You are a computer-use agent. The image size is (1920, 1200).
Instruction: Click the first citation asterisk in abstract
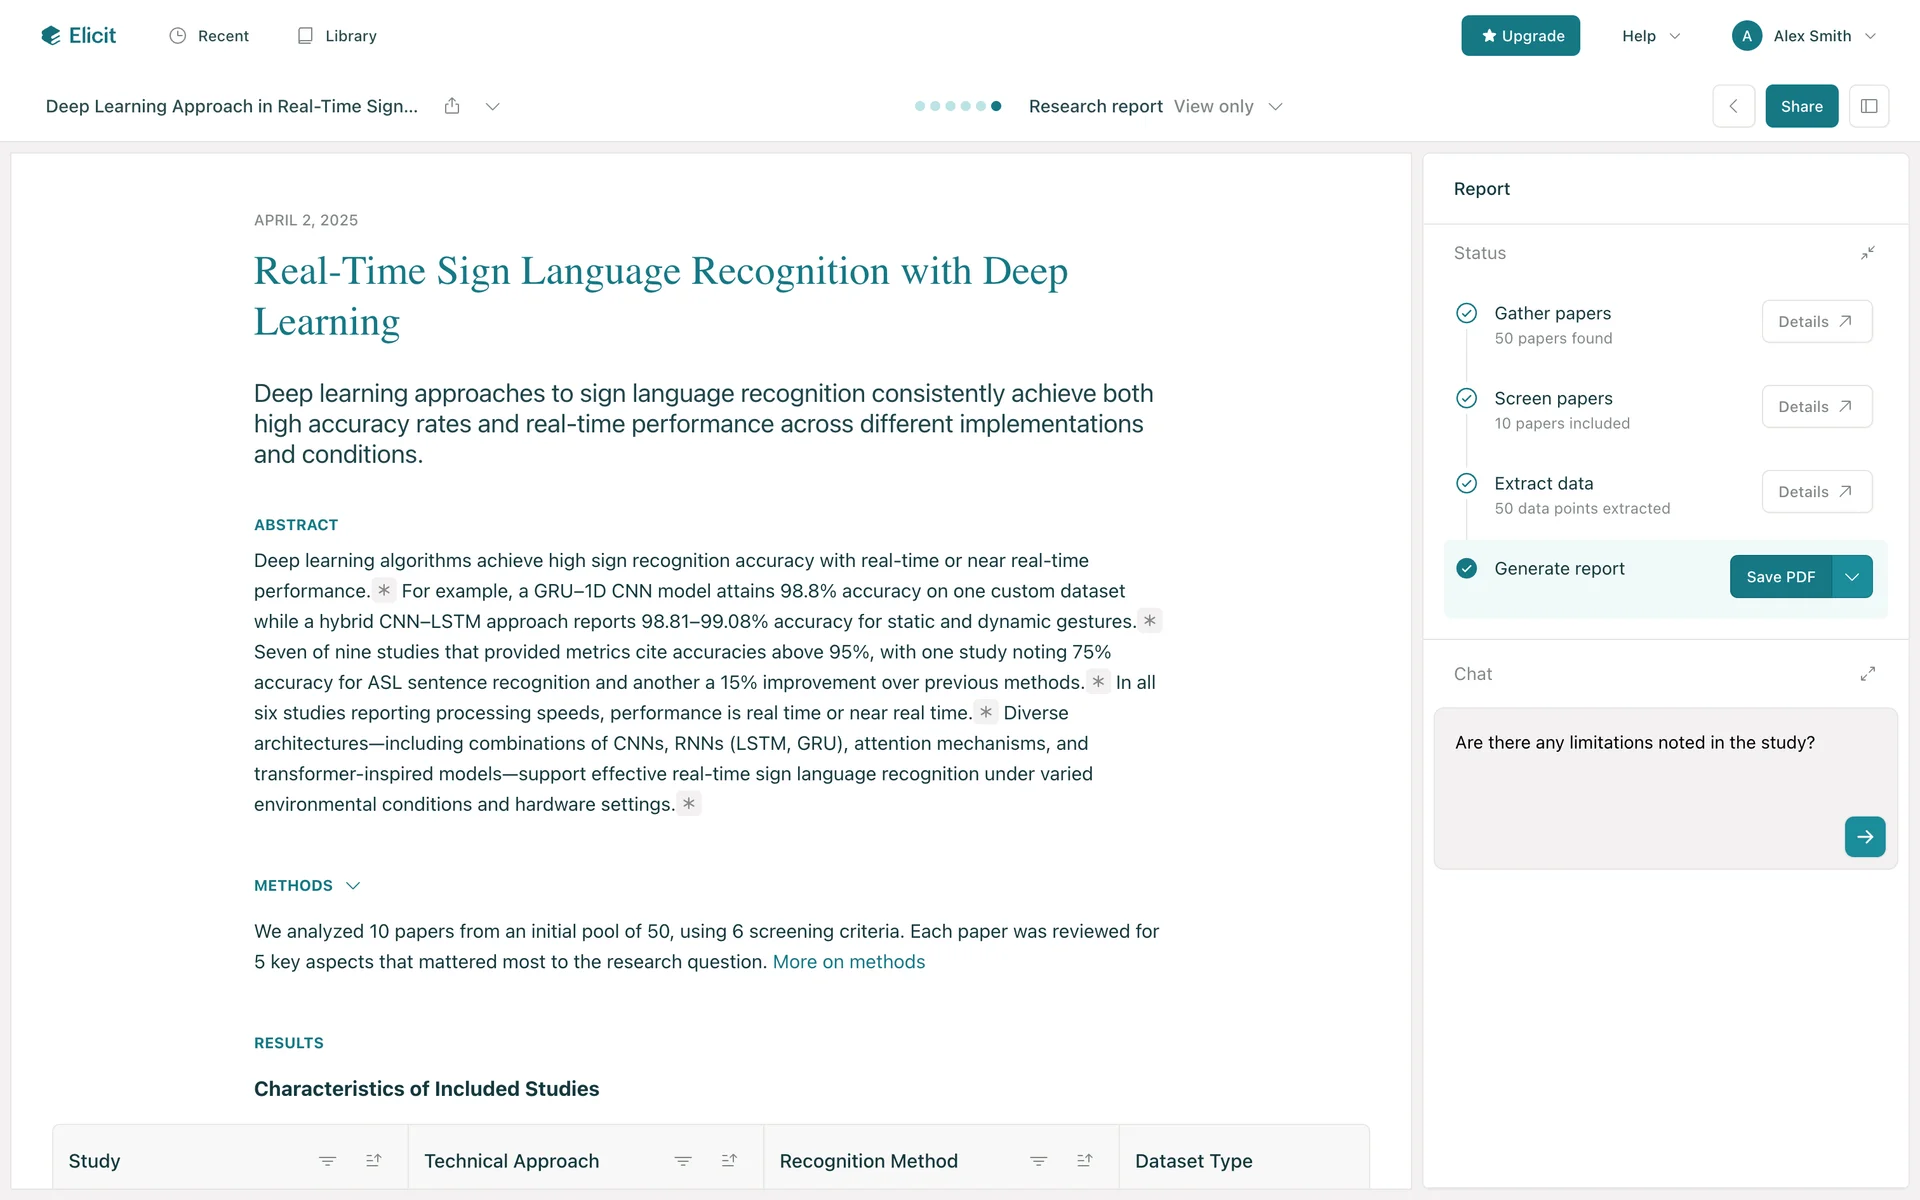(384, 591)
